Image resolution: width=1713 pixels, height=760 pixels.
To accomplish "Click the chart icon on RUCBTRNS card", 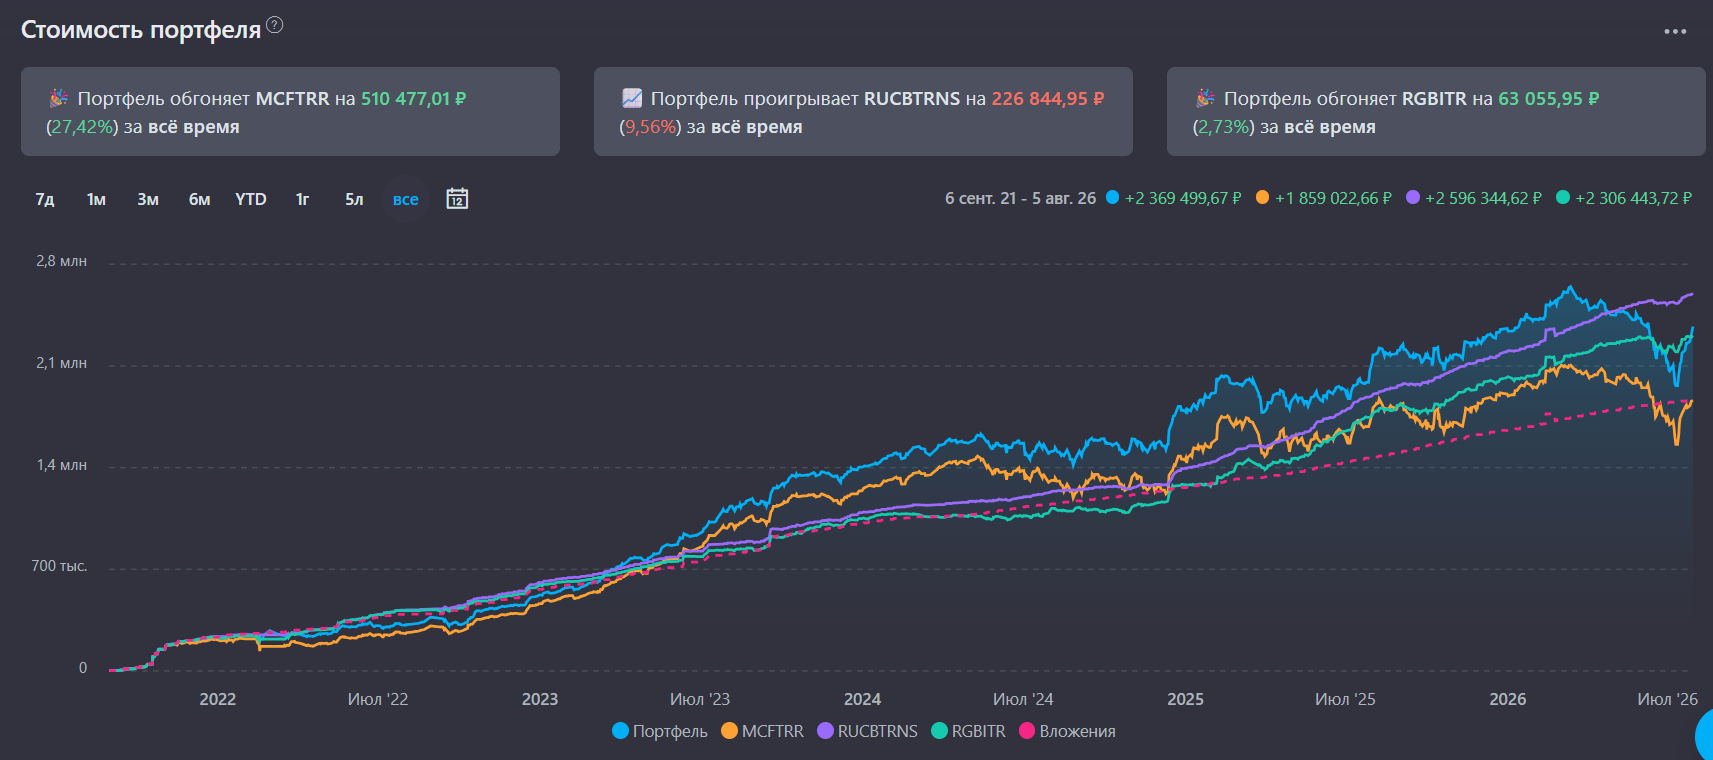I will pos(632,98).
